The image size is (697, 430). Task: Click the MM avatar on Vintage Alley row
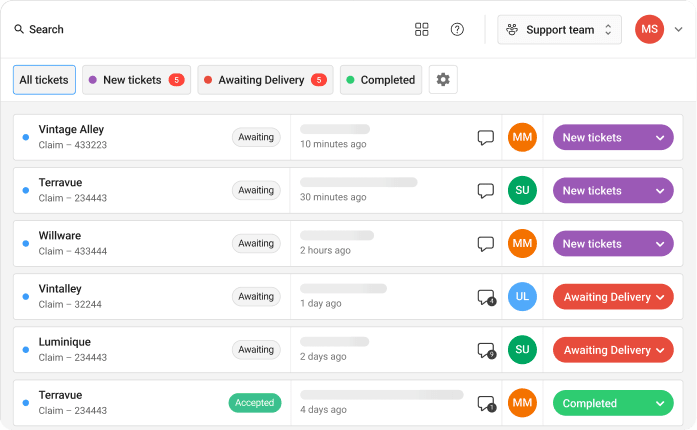click(x=522, y=137)
